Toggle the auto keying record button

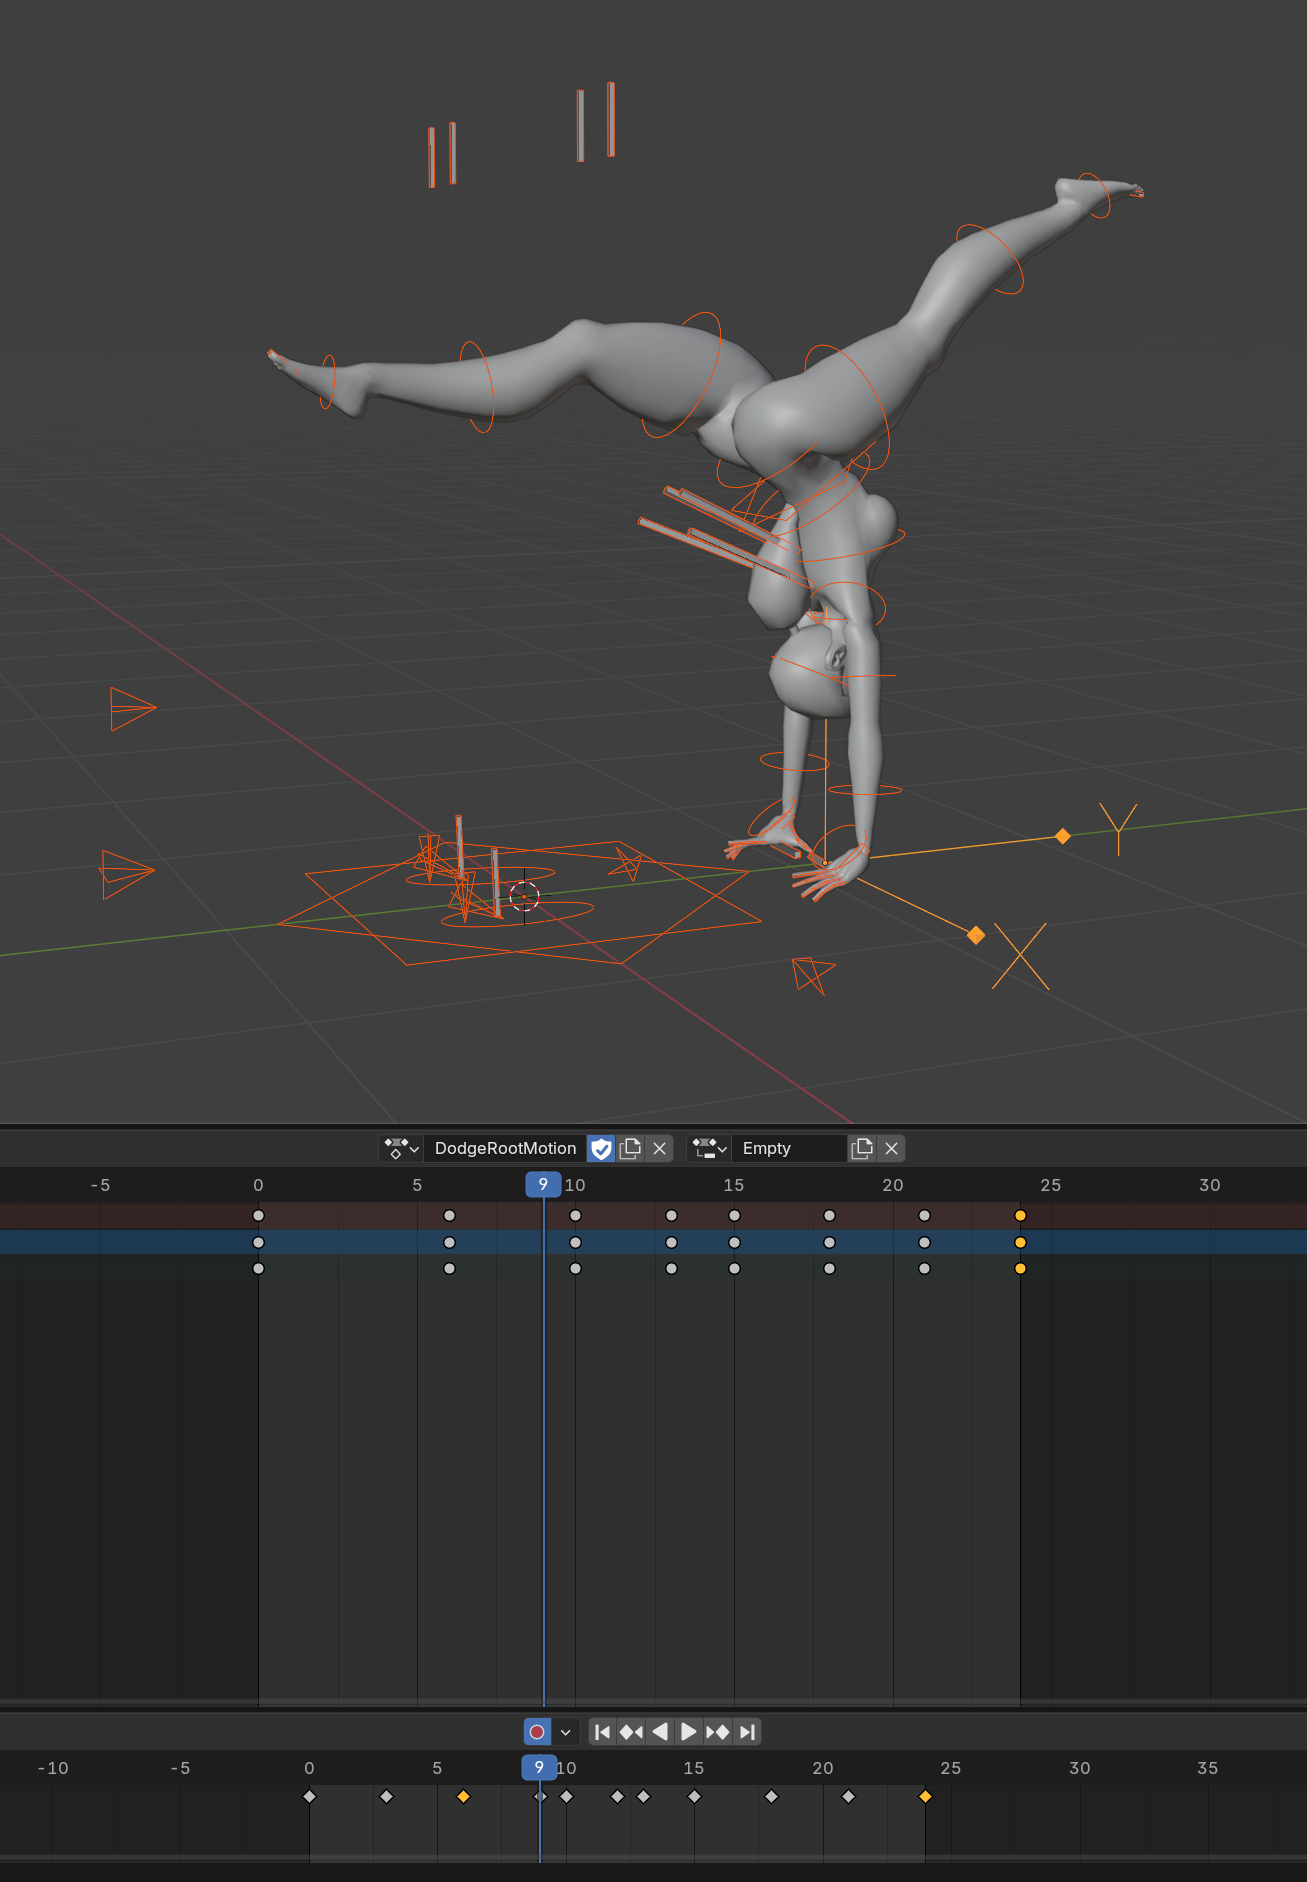[537, 1732]
